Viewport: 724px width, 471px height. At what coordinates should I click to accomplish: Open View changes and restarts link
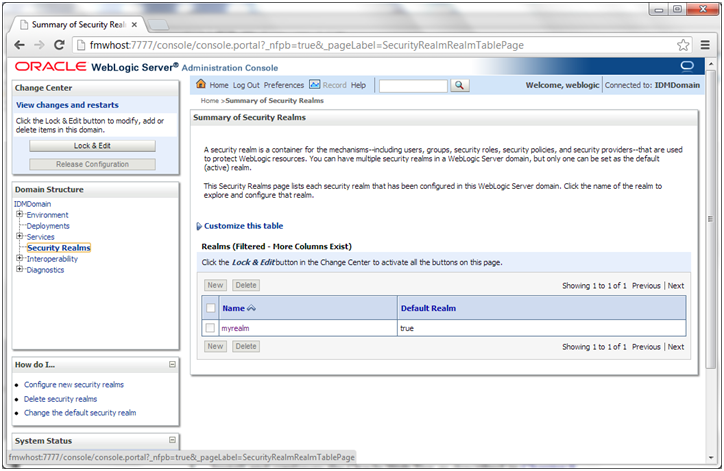click(67, 105)
